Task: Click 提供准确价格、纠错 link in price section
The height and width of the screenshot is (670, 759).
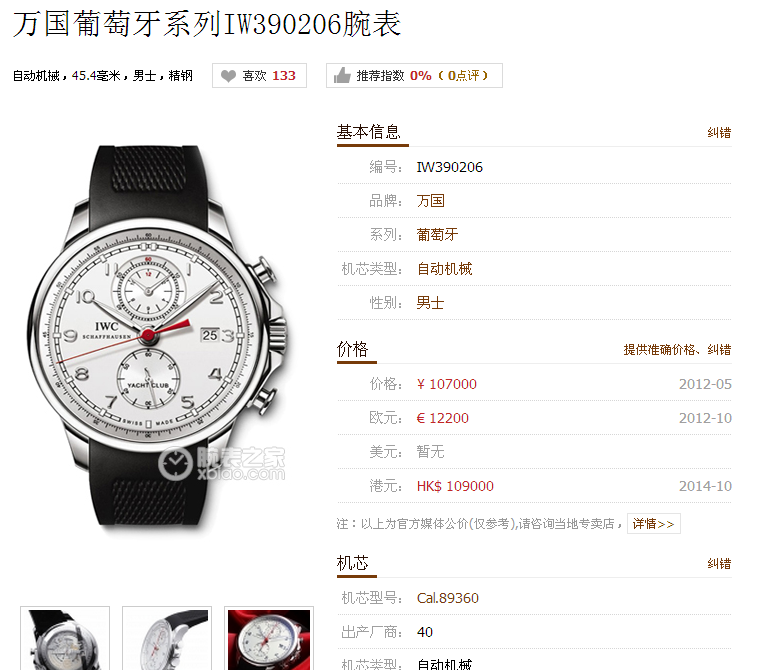Action: tap(677, 350)
